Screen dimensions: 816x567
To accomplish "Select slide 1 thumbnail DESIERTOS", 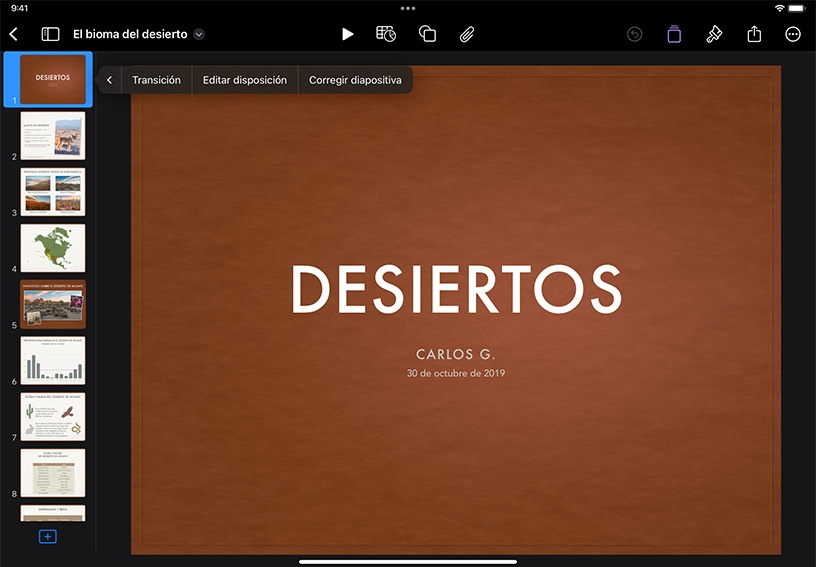I will [x=53, y=80].
